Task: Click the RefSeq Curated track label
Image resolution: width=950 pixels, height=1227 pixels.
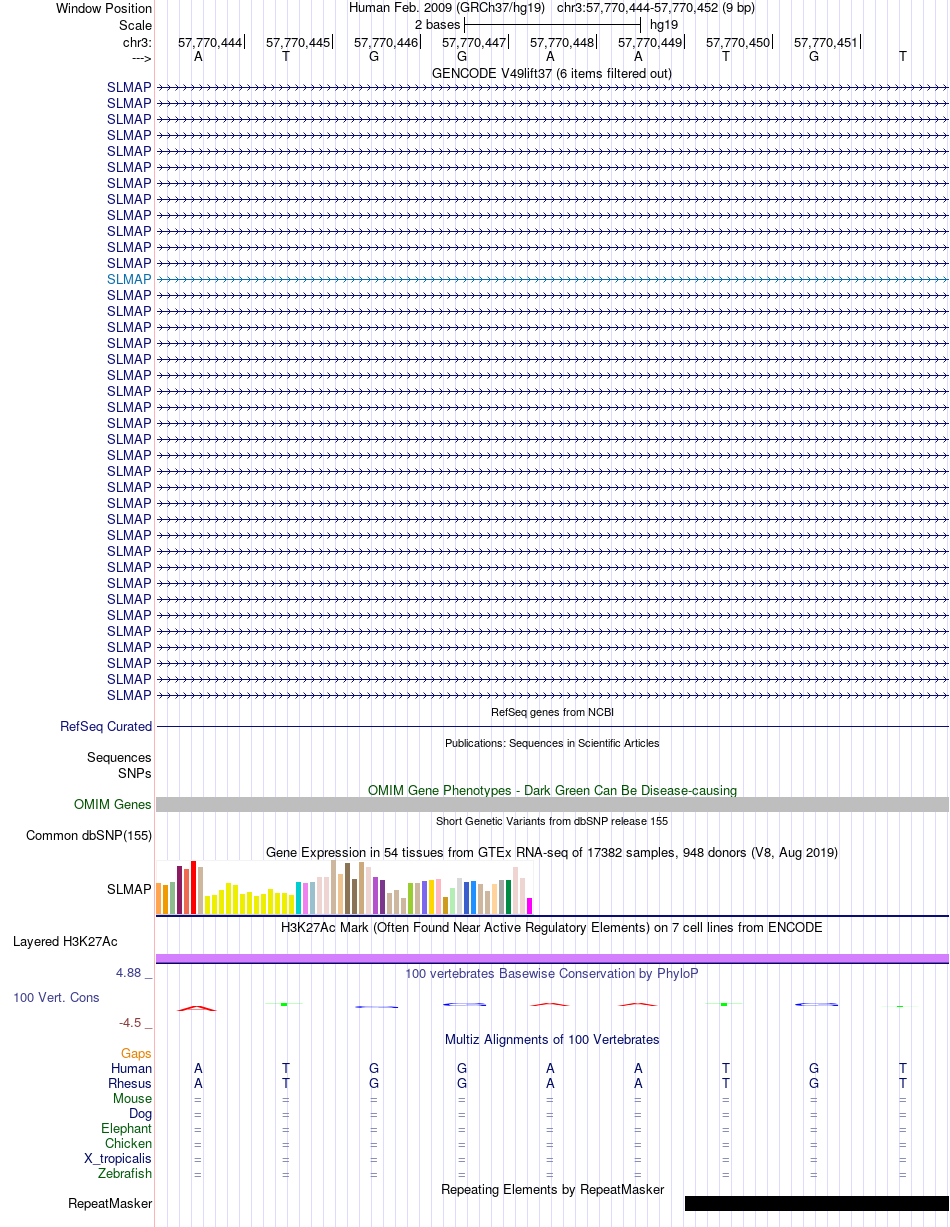Action: tap(106, 726)
